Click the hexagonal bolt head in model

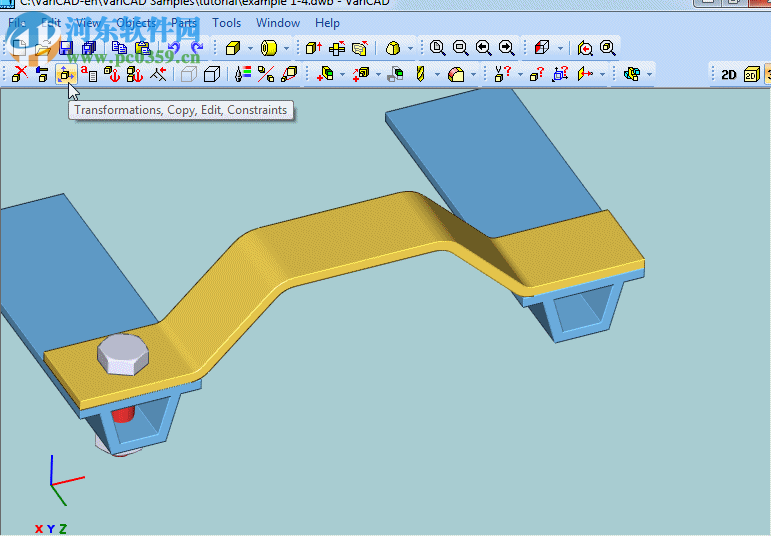(x=123, y=355)
